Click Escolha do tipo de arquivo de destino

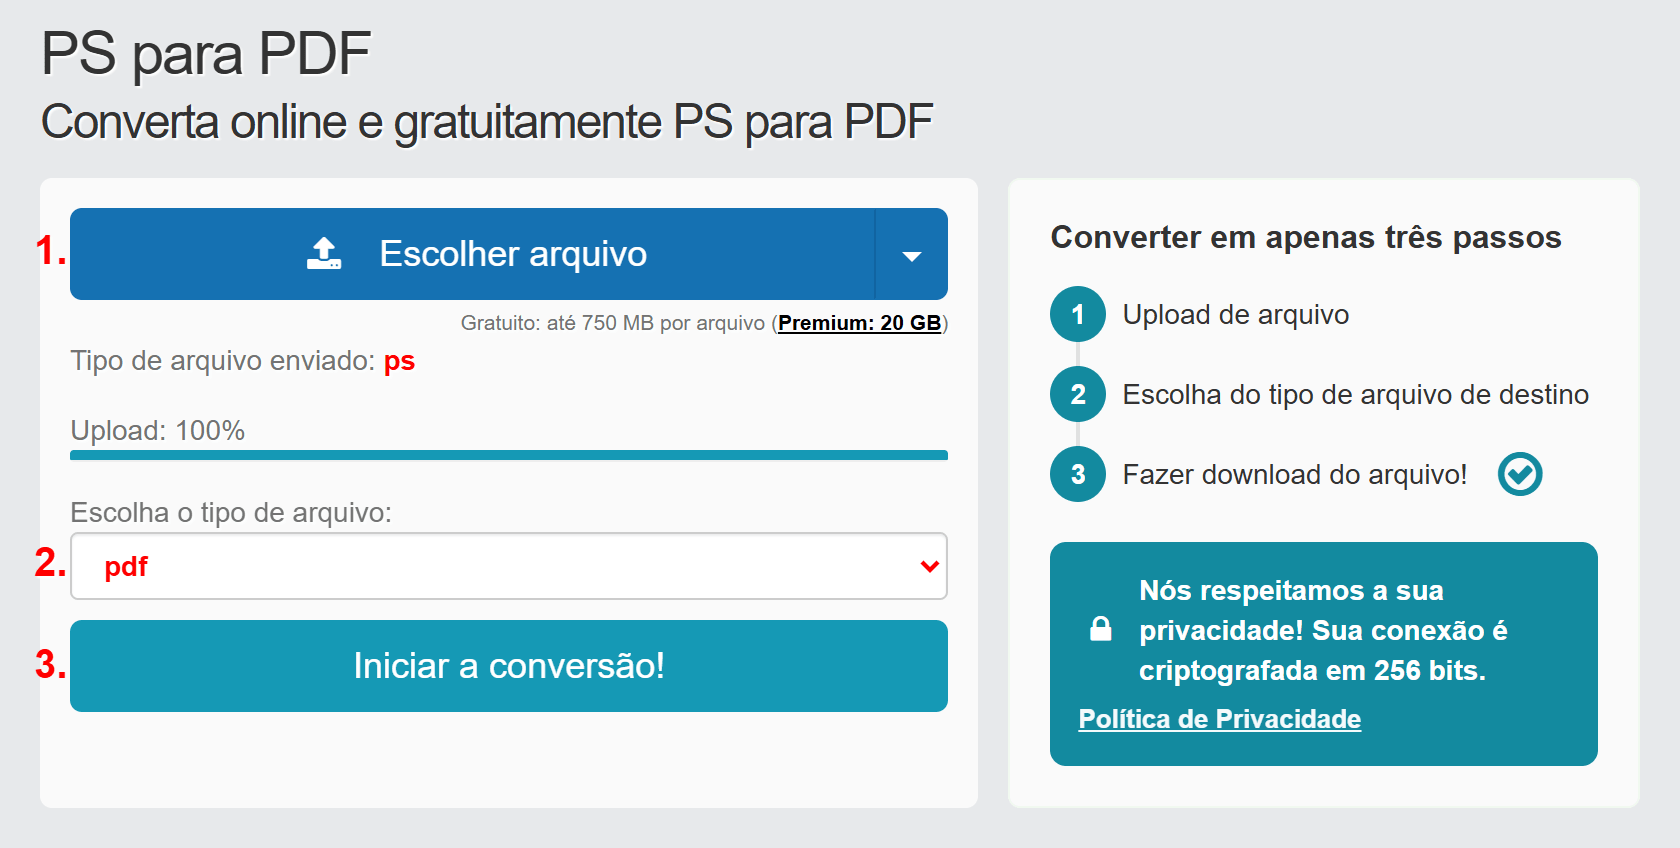(x=1355, y=395)
